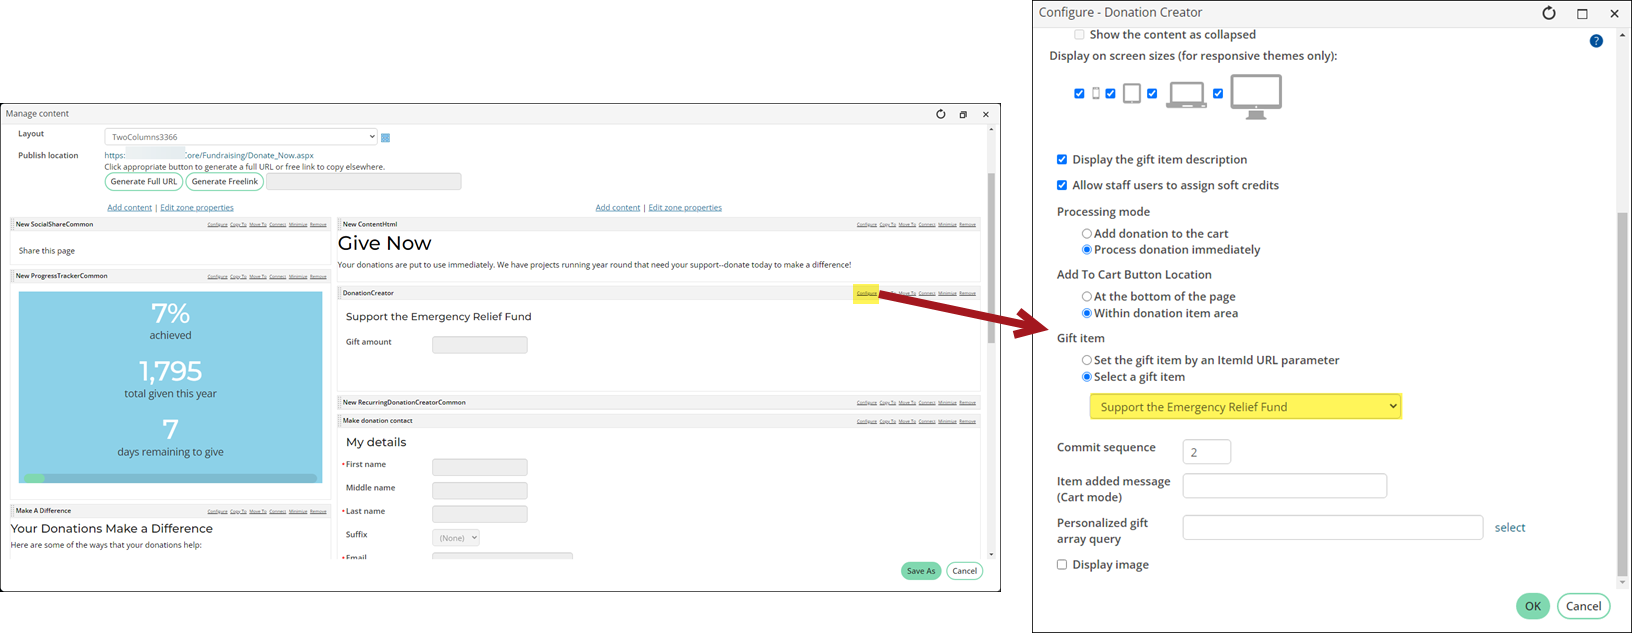The height and width of the screenshot is (633, 1632).
Task: Click Generate Full URL button
Action: pyautogui.click(x=144, y=182)
